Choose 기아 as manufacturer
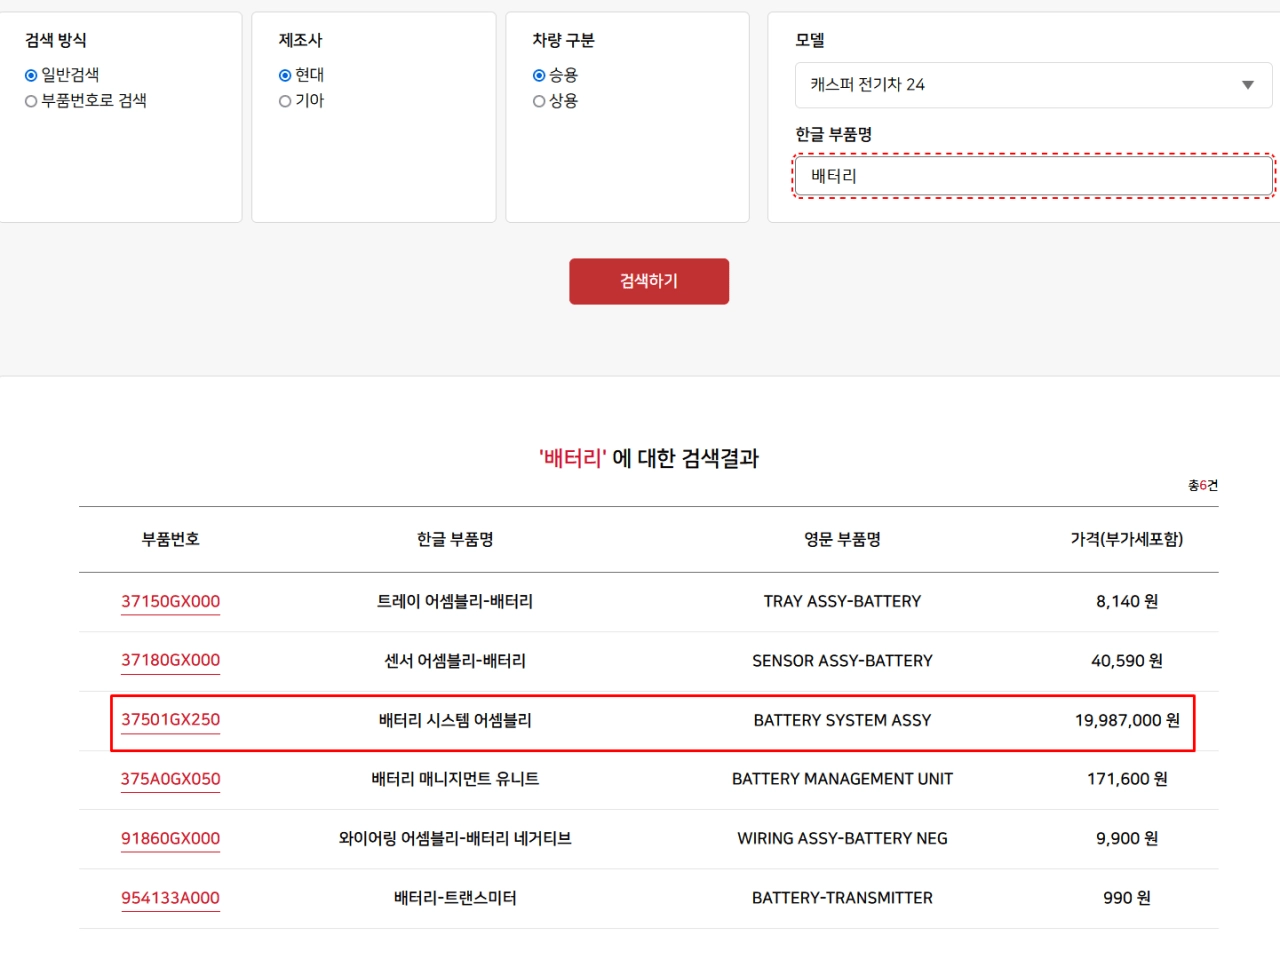1280x967 pixels. (x=285, y=101)
